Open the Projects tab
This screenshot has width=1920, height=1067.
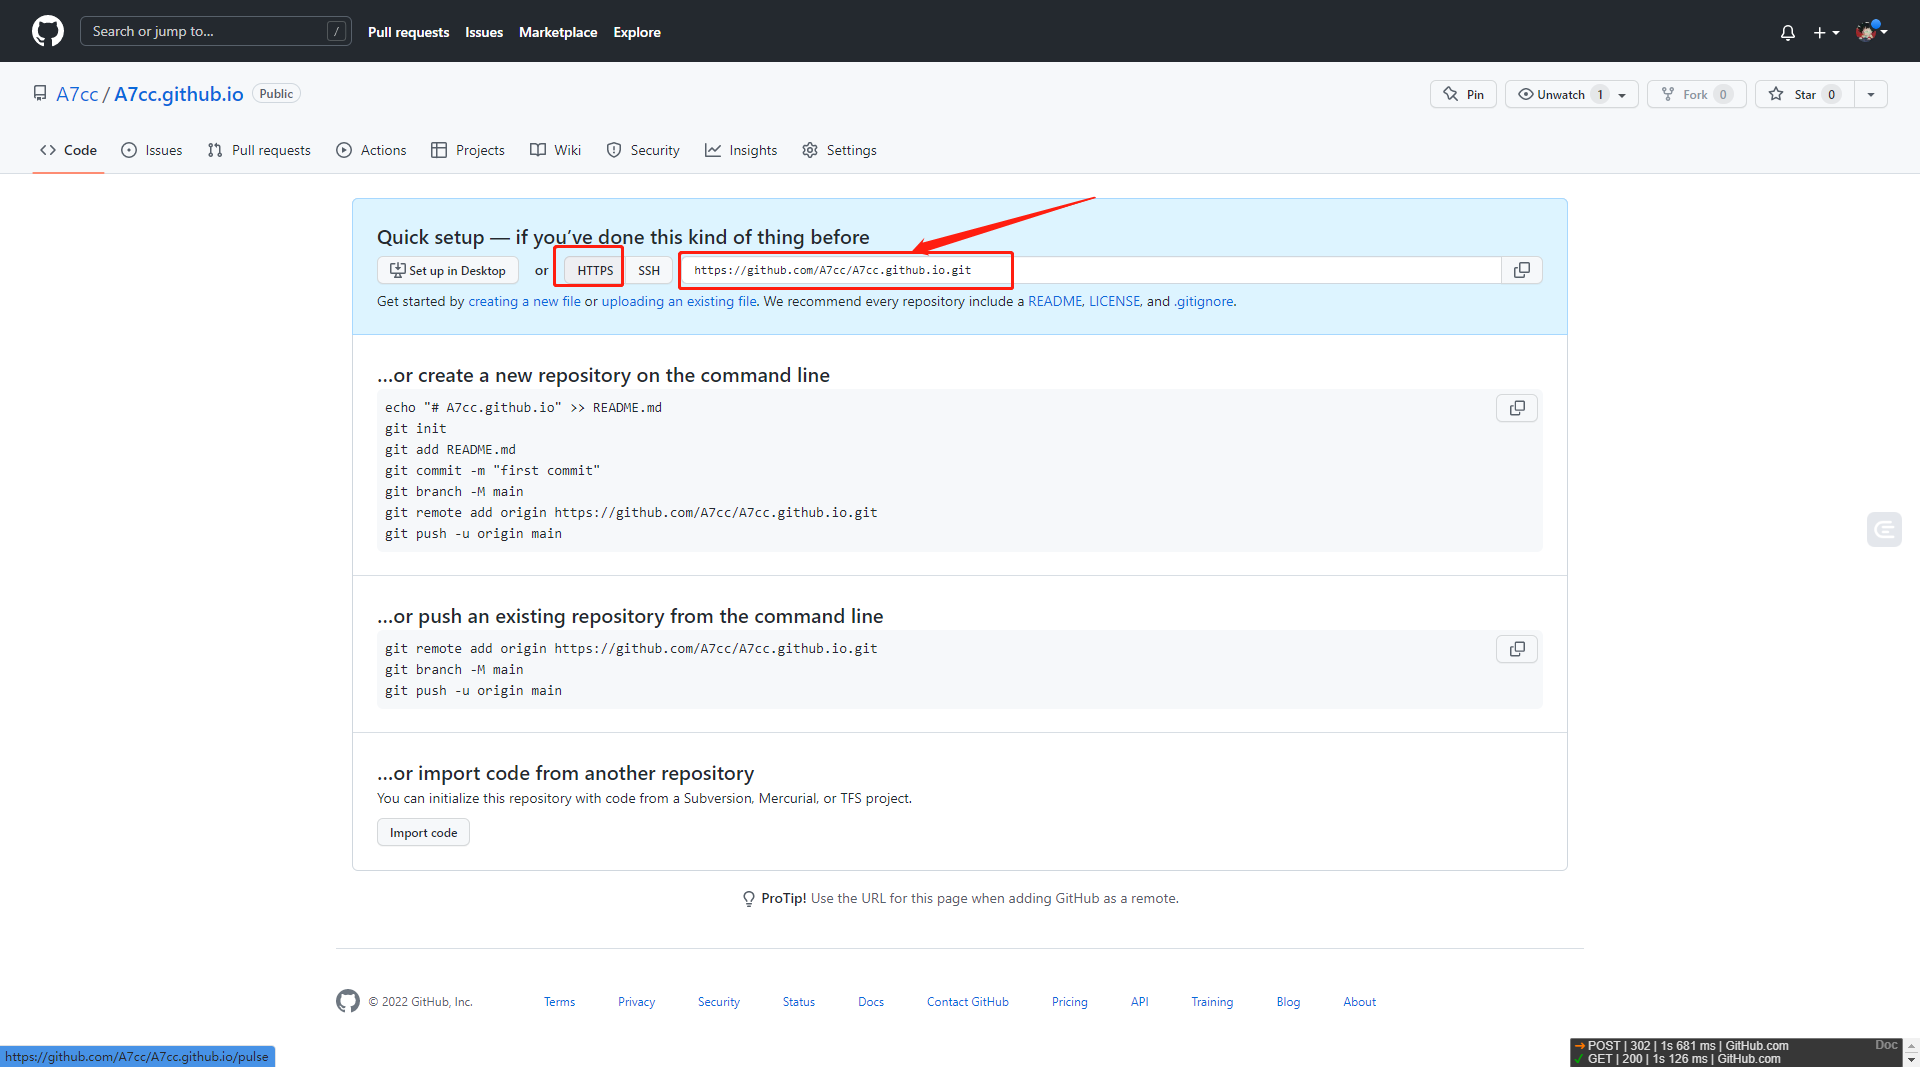pos(468,150)
